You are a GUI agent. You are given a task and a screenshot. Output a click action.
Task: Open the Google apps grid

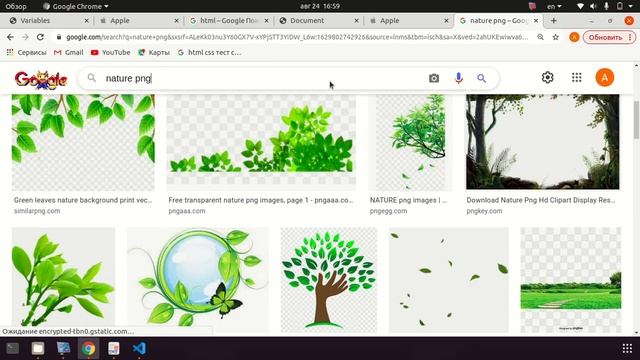coord(576,77)
